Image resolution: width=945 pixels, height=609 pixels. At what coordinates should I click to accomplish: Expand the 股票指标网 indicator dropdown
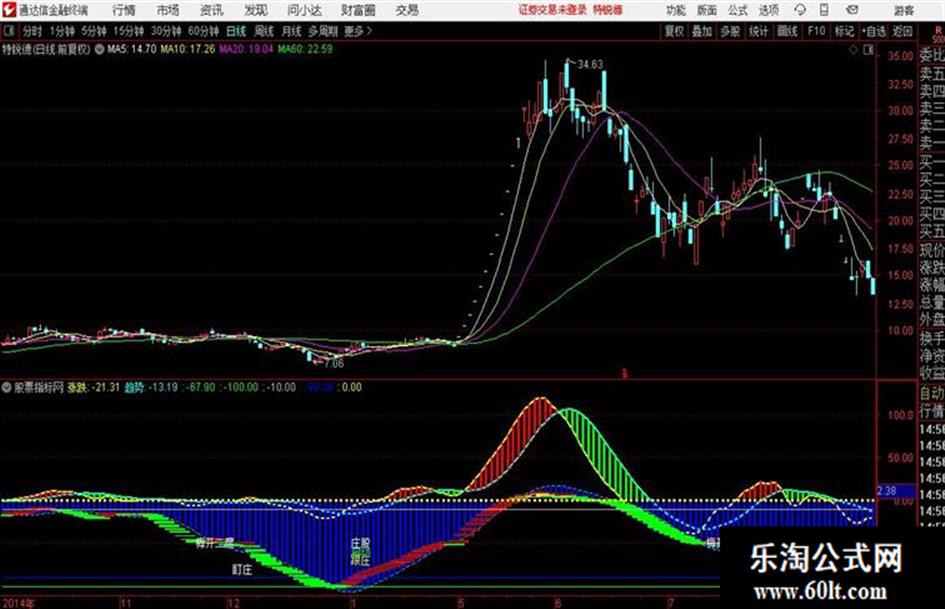pos(7,387)
